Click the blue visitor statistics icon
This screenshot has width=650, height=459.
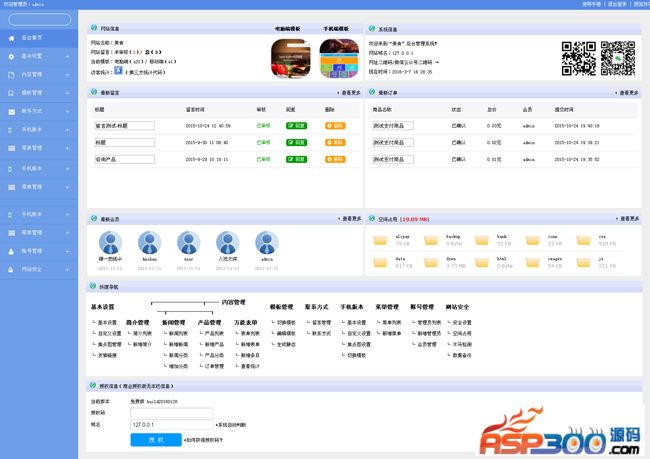tap(118, 72)
